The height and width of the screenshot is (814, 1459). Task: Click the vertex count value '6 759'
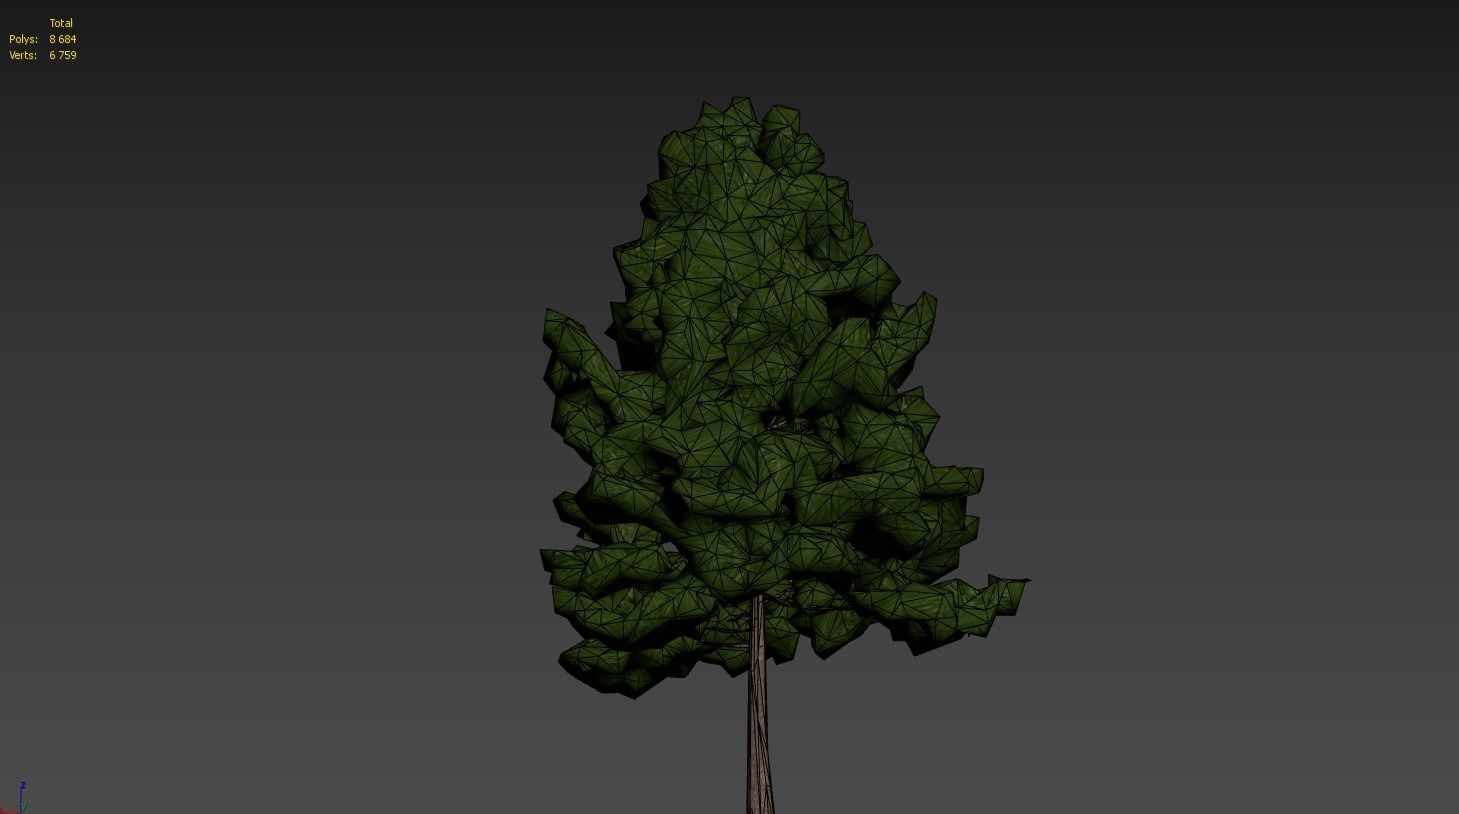pos(63,55)
